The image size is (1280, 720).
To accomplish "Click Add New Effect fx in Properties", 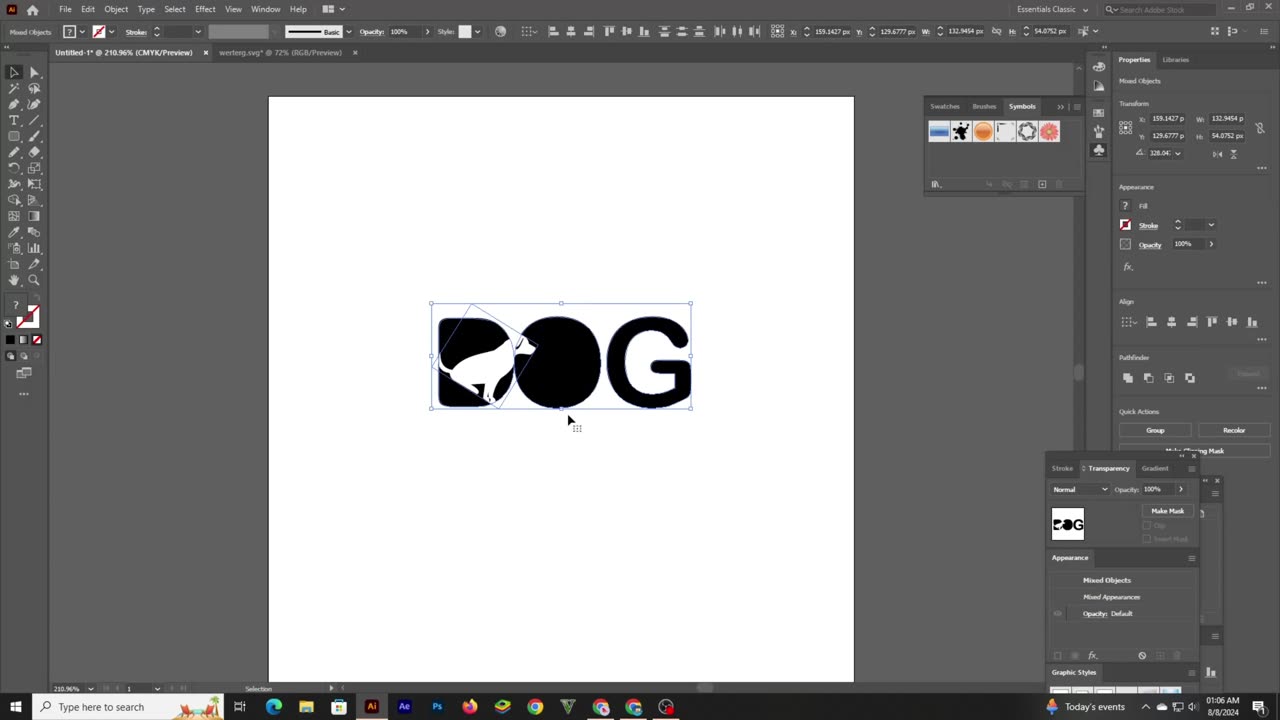I will (x=1128, y=267).
